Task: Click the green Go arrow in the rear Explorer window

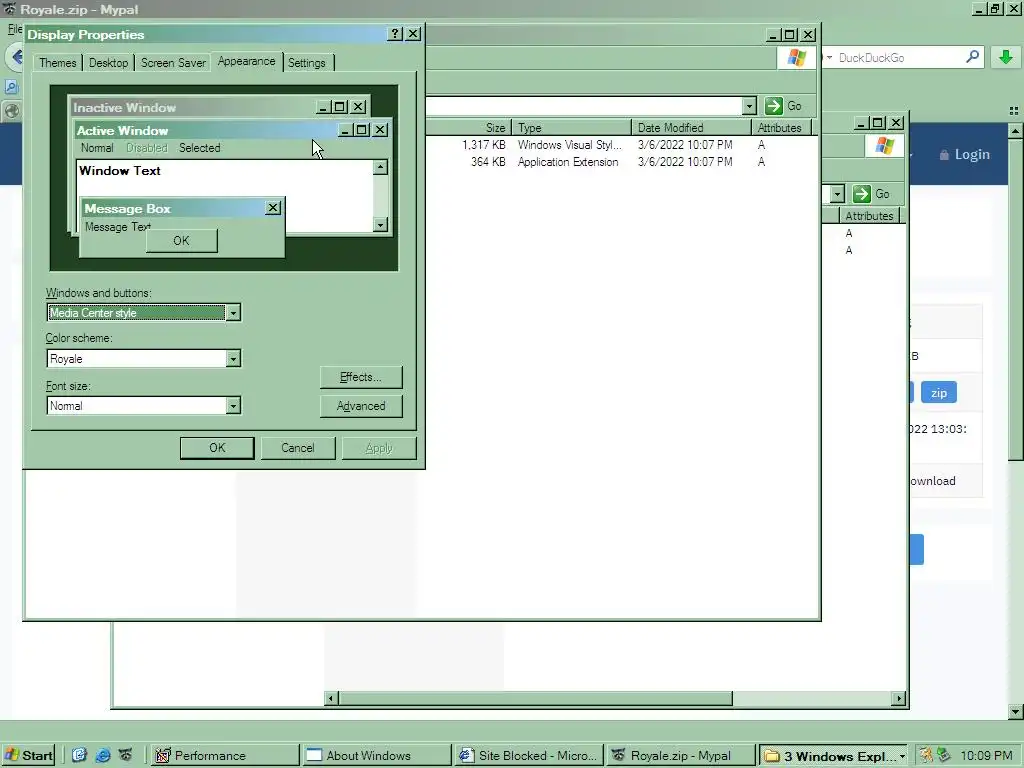Action: pos(862,194)
